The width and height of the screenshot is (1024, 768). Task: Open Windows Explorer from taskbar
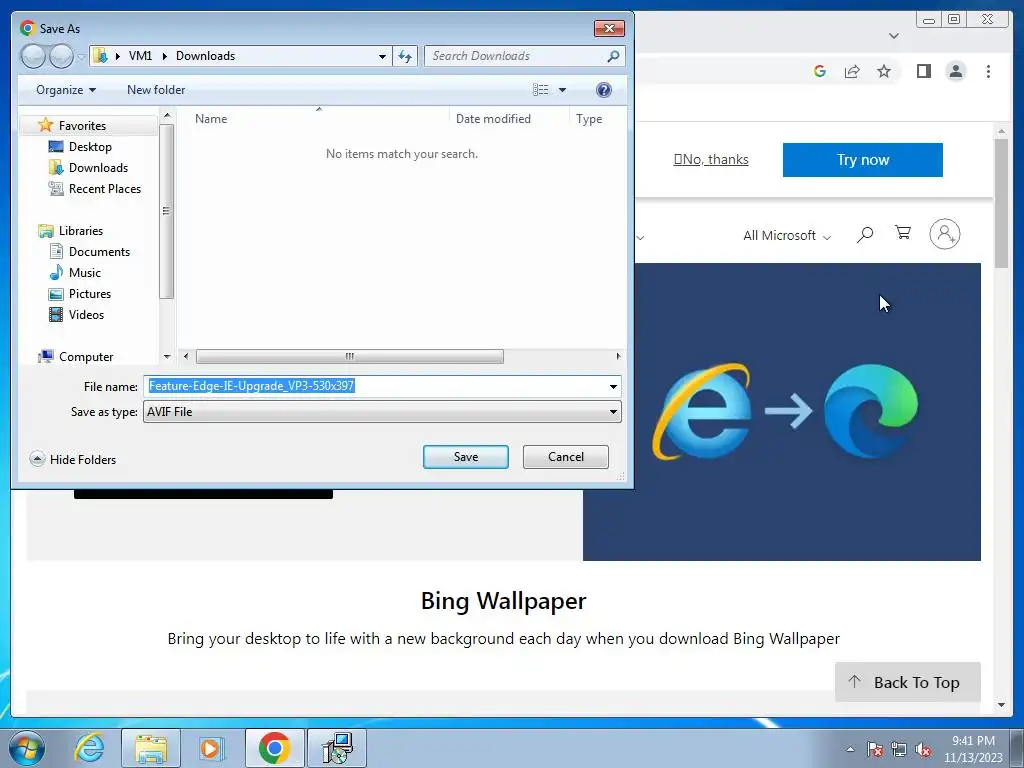[151, 748]
